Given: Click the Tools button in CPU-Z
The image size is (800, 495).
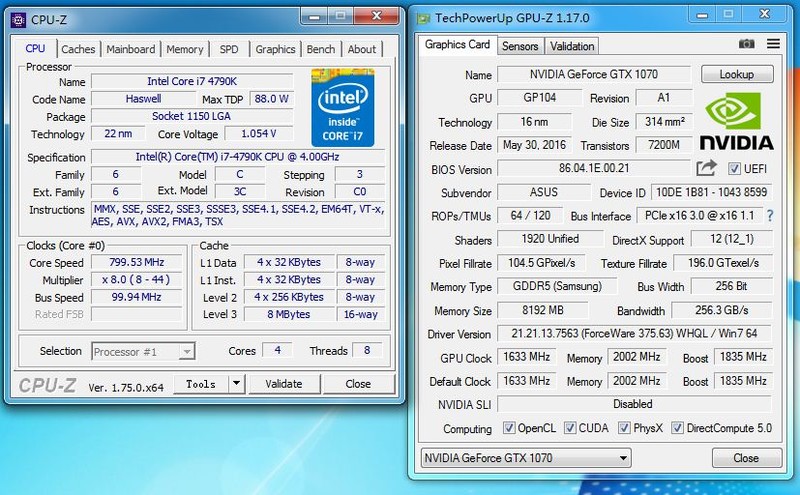Looking at the screenshot, I should click(x=201, y=384).
